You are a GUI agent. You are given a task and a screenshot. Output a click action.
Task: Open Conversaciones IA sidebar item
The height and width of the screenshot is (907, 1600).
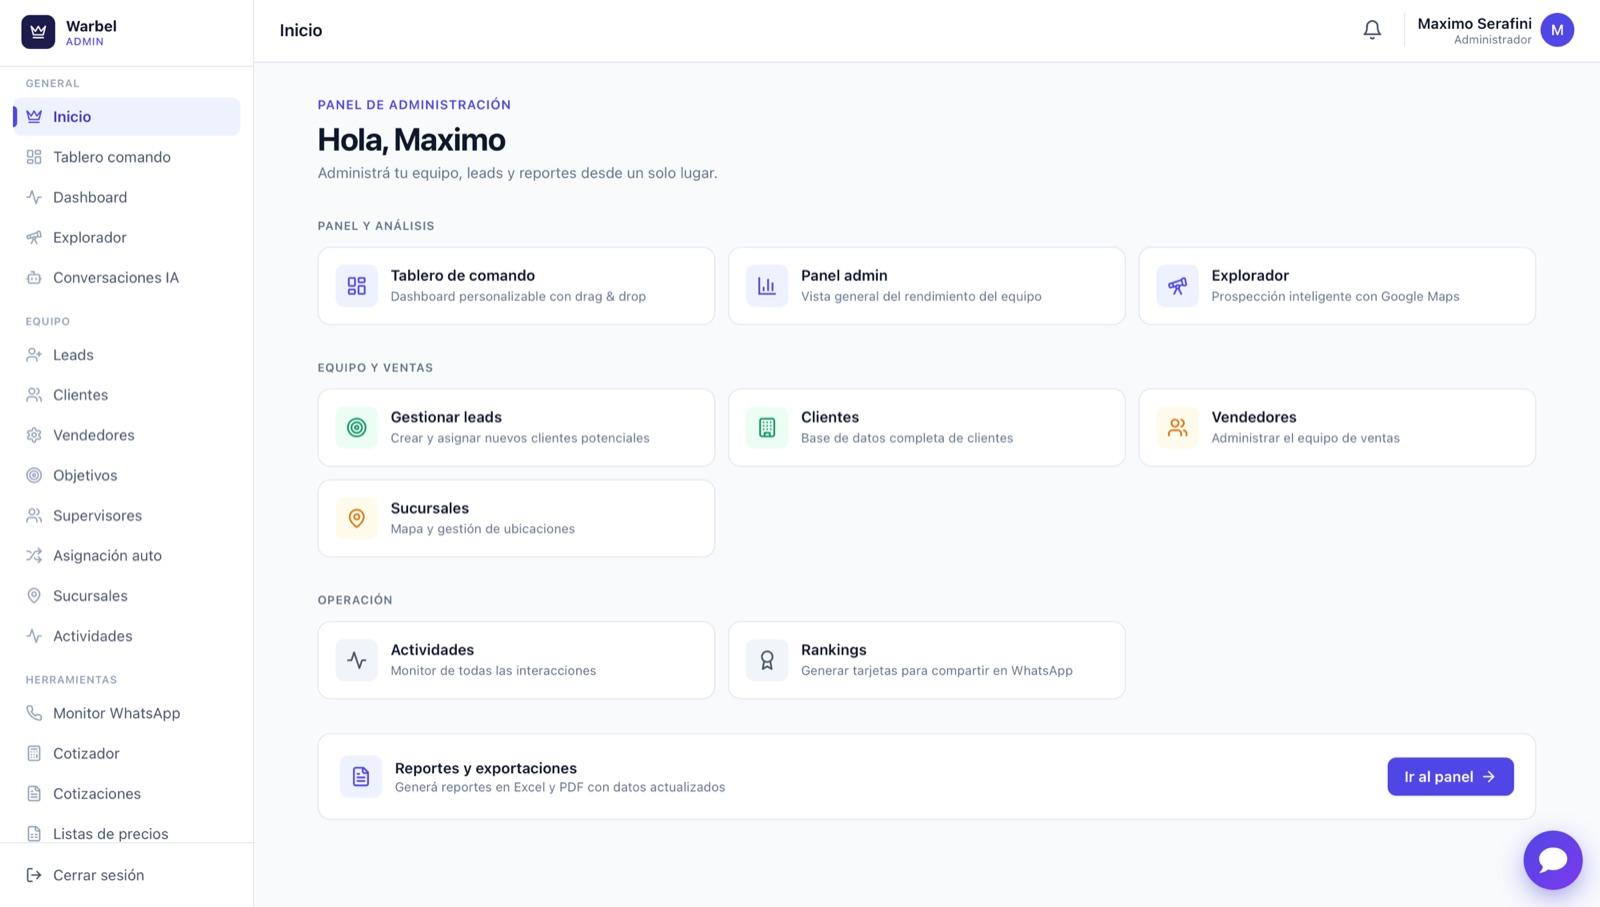[127, 277]
